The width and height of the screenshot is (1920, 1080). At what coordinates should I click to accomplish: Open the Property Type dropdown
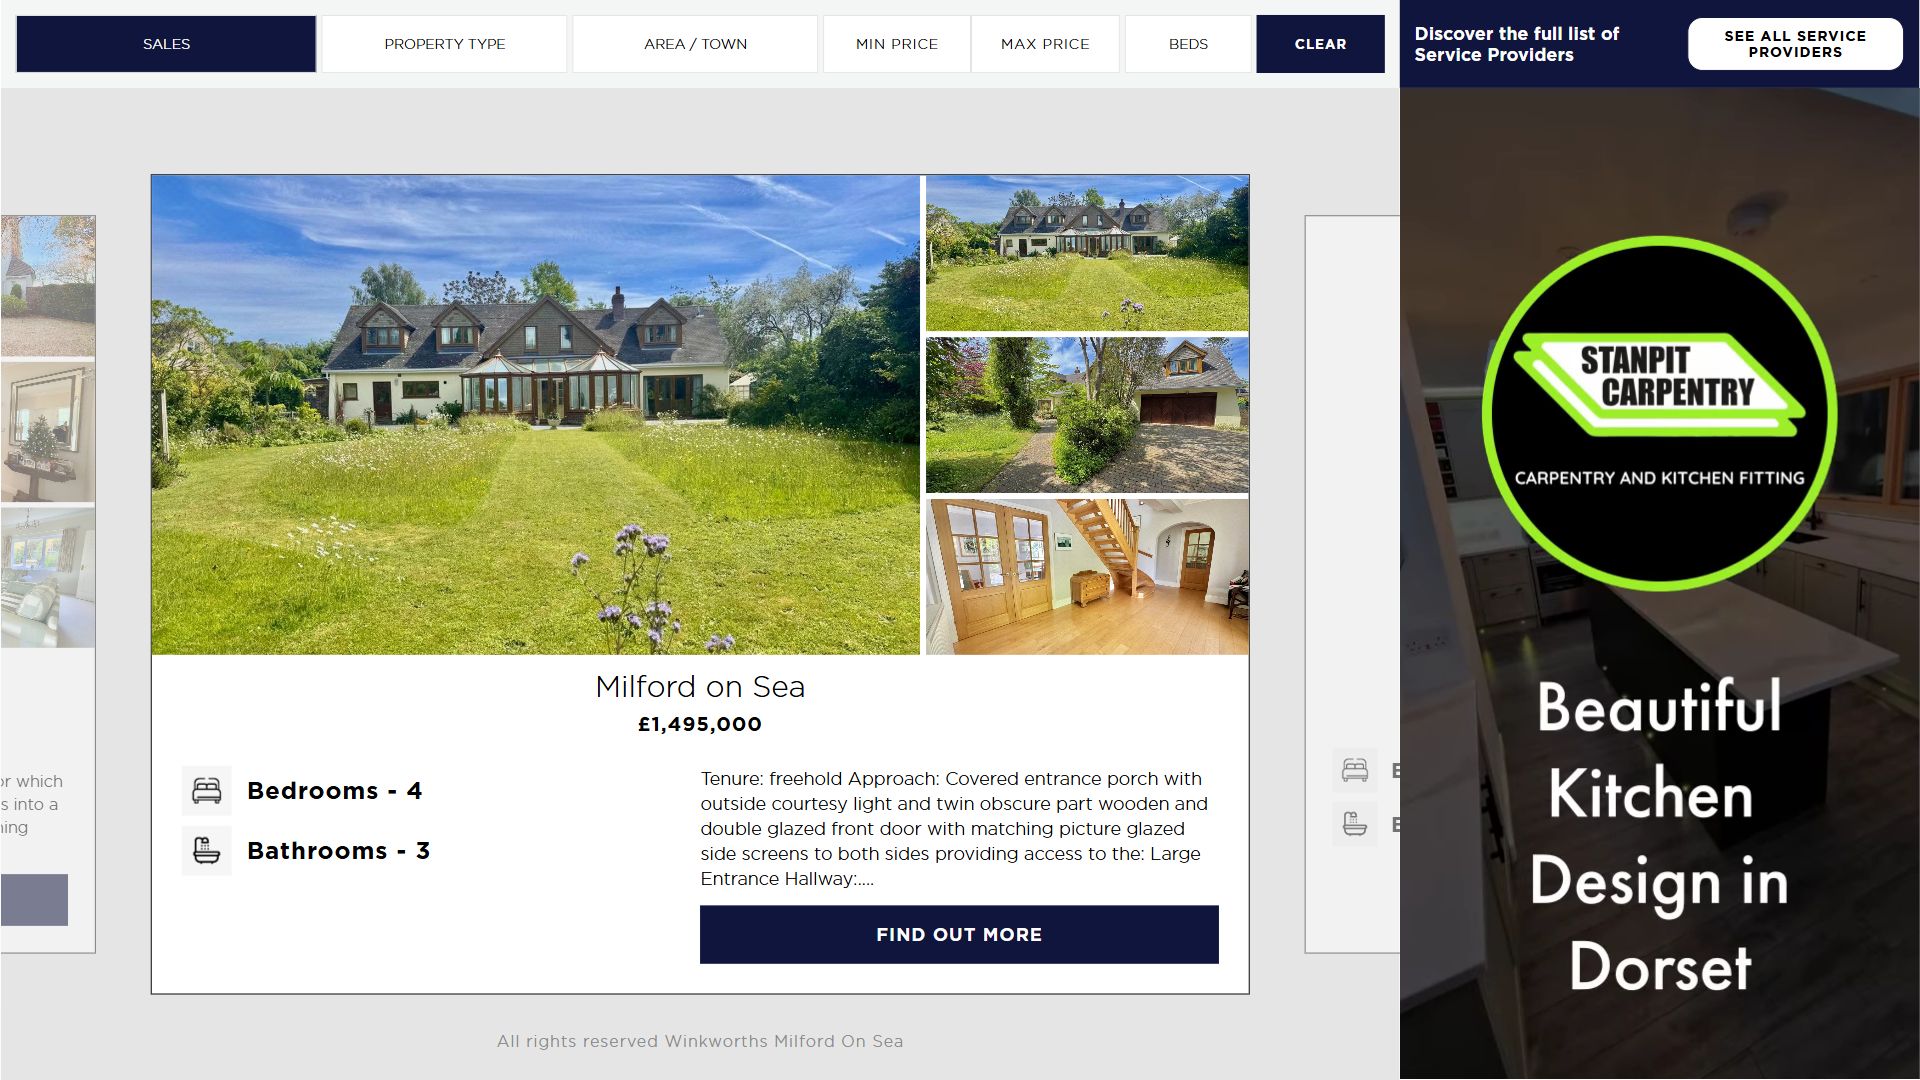click(x=445, y=44)
